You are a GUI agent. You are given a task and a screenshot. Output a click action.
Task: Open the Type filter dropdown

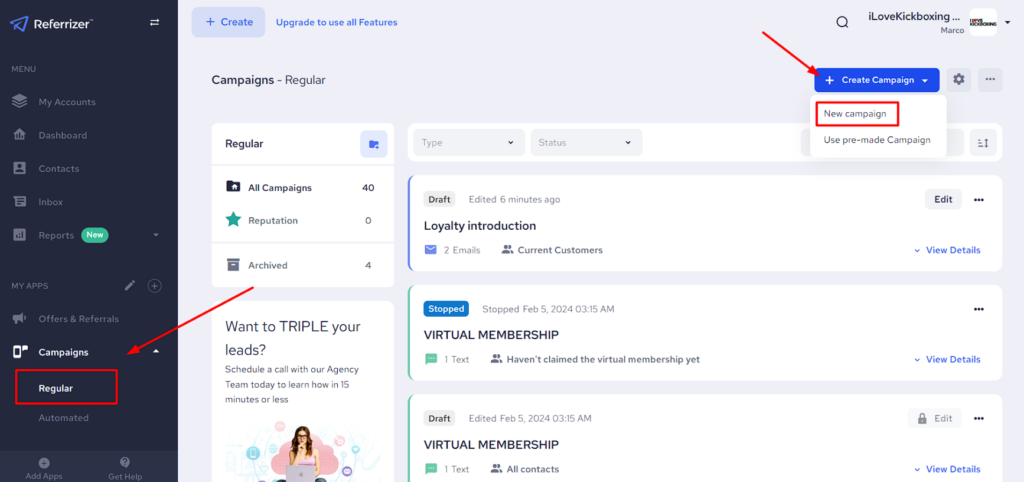(x=468, y=143)
